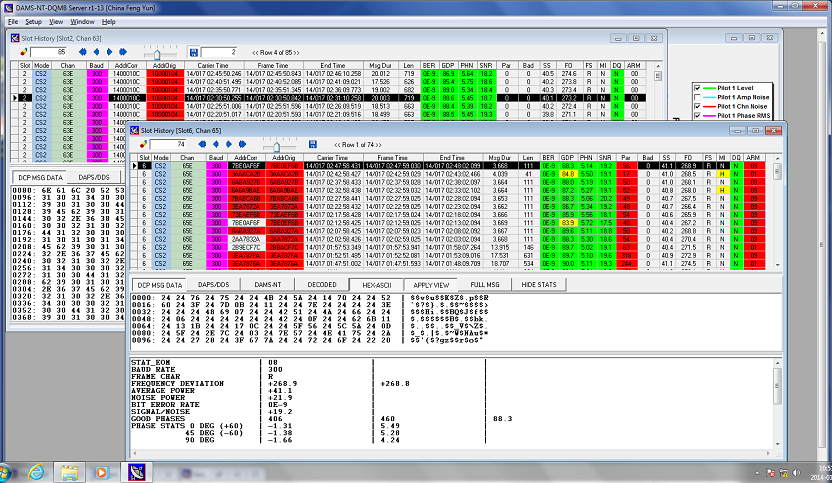
Task: Select row with AddrCorr 3AAACA28
Action: 449,174
